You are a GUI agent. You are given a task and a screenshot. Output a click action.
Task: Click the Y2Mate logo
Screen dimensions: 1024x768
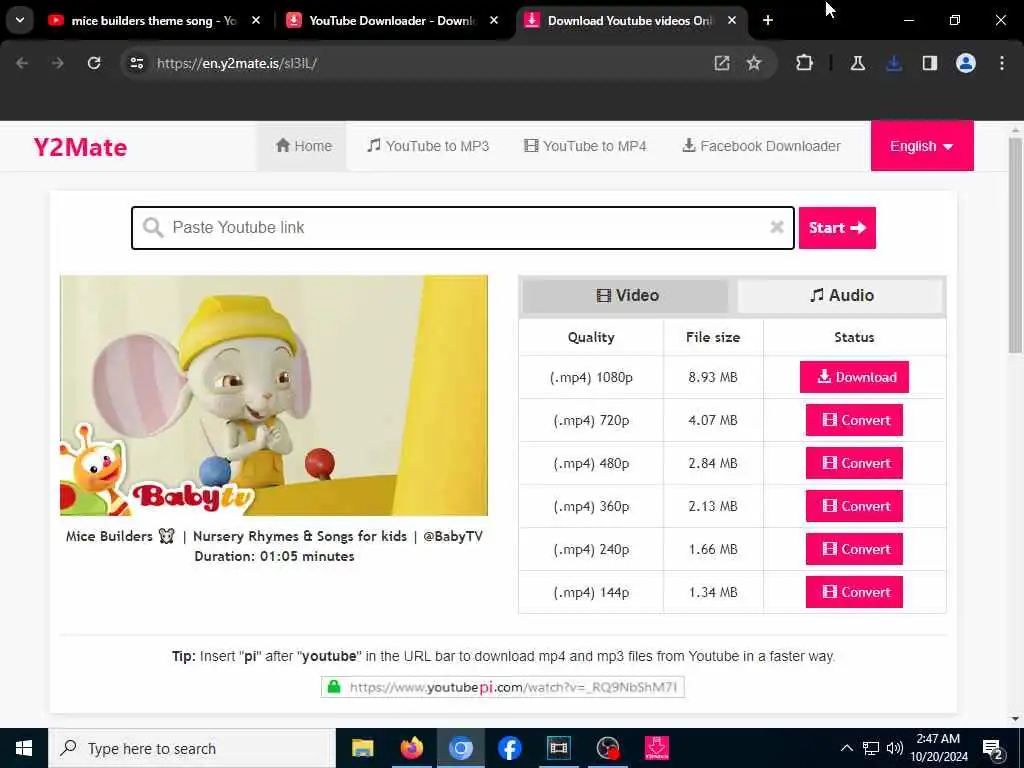[80, 147]
